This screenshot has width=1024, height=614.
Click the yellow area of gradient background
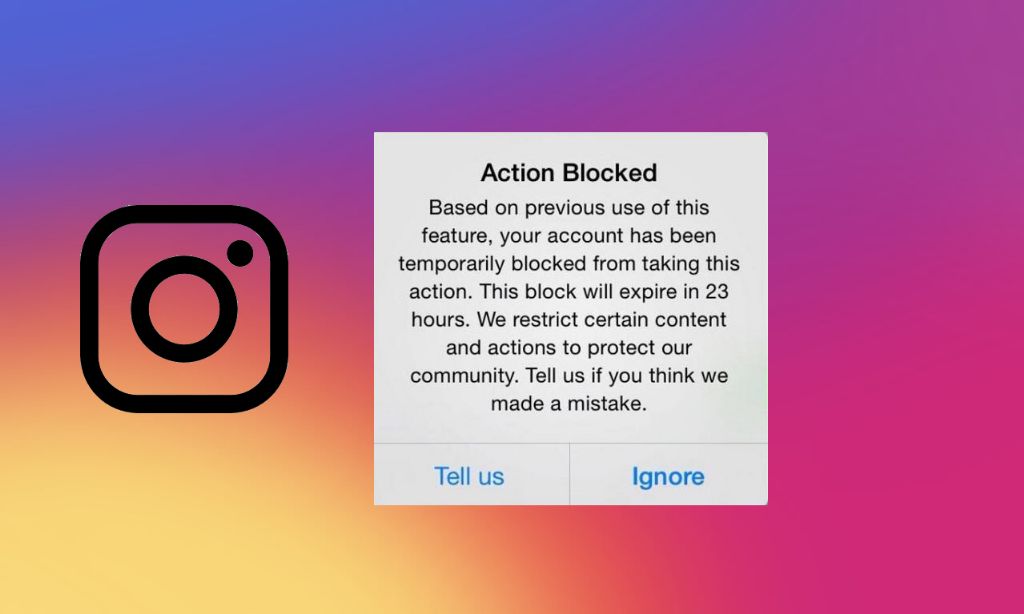(x=163, y=523)
